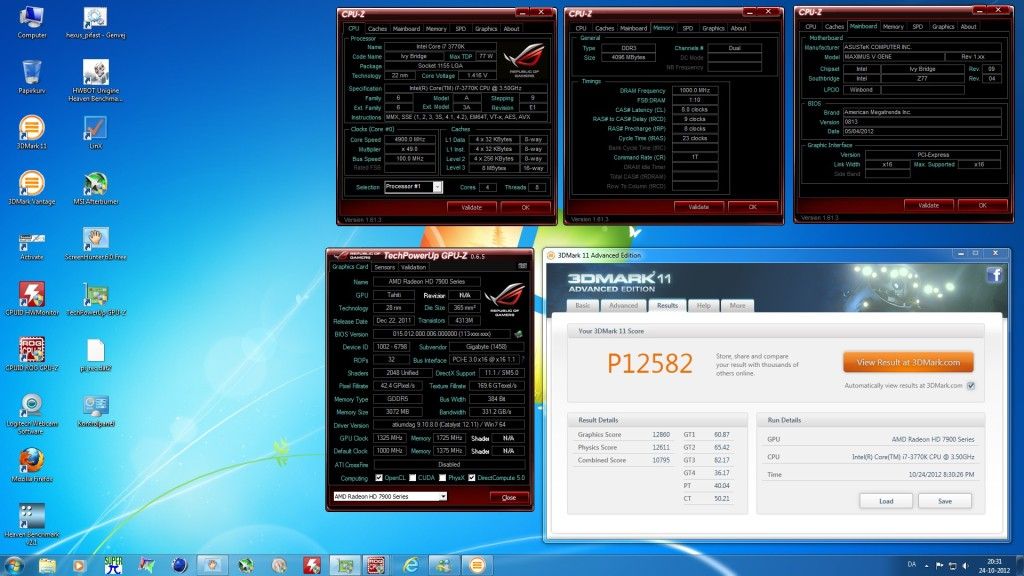The image size is (1024, 576).
Task: Open the Computer desktop icon
Action: coord(31,22)
